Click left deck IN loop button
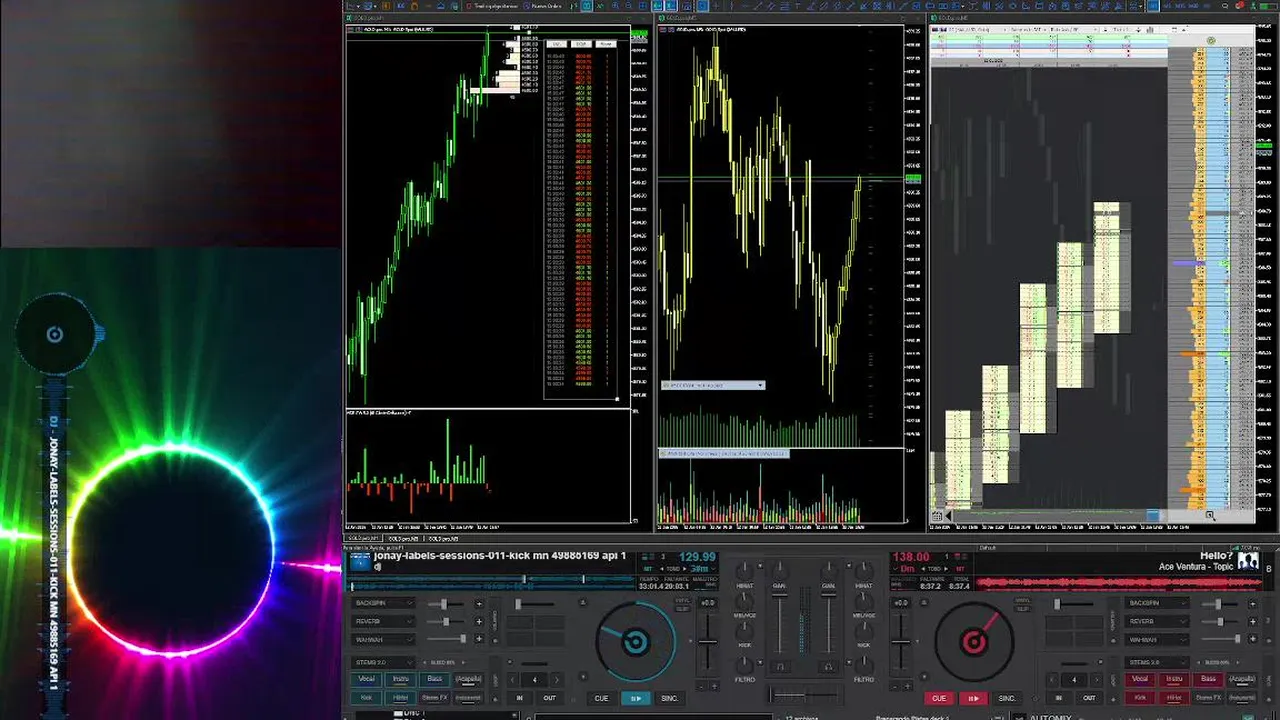1280x720 pixels. pos(519,698)
